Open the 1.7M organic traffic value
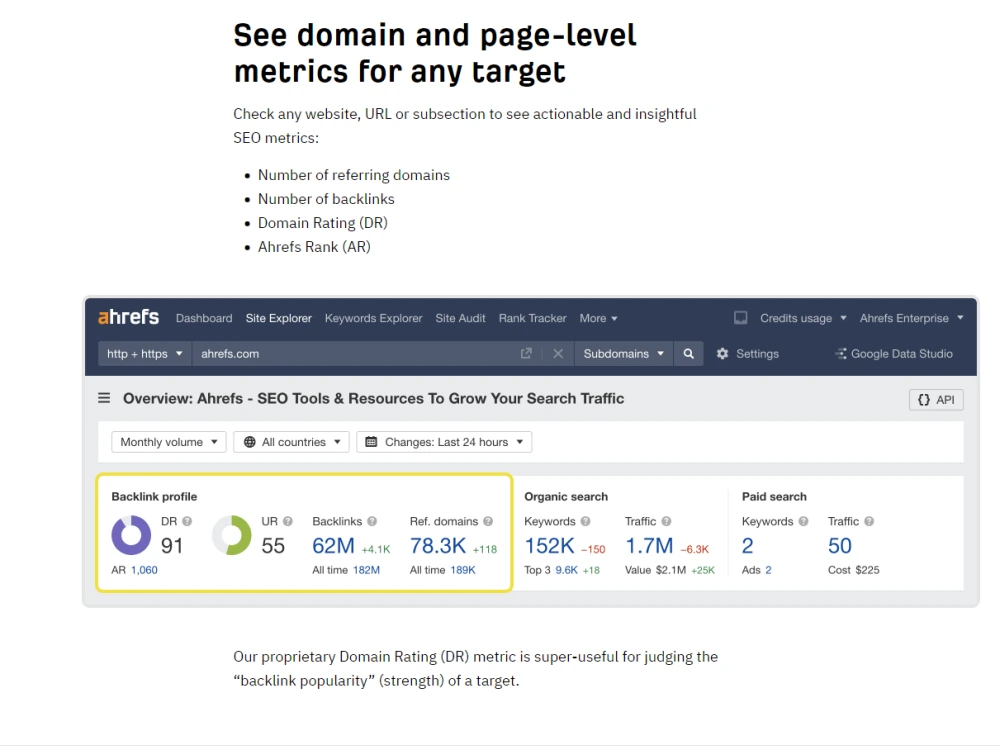1000x750 pixels. (649, 546)
